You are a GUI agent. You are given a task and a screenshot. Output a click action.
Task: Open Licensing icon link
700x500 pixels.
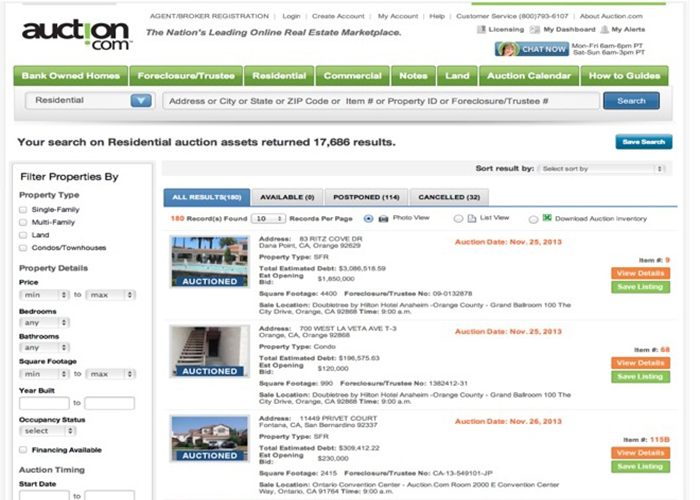[481, 29]
